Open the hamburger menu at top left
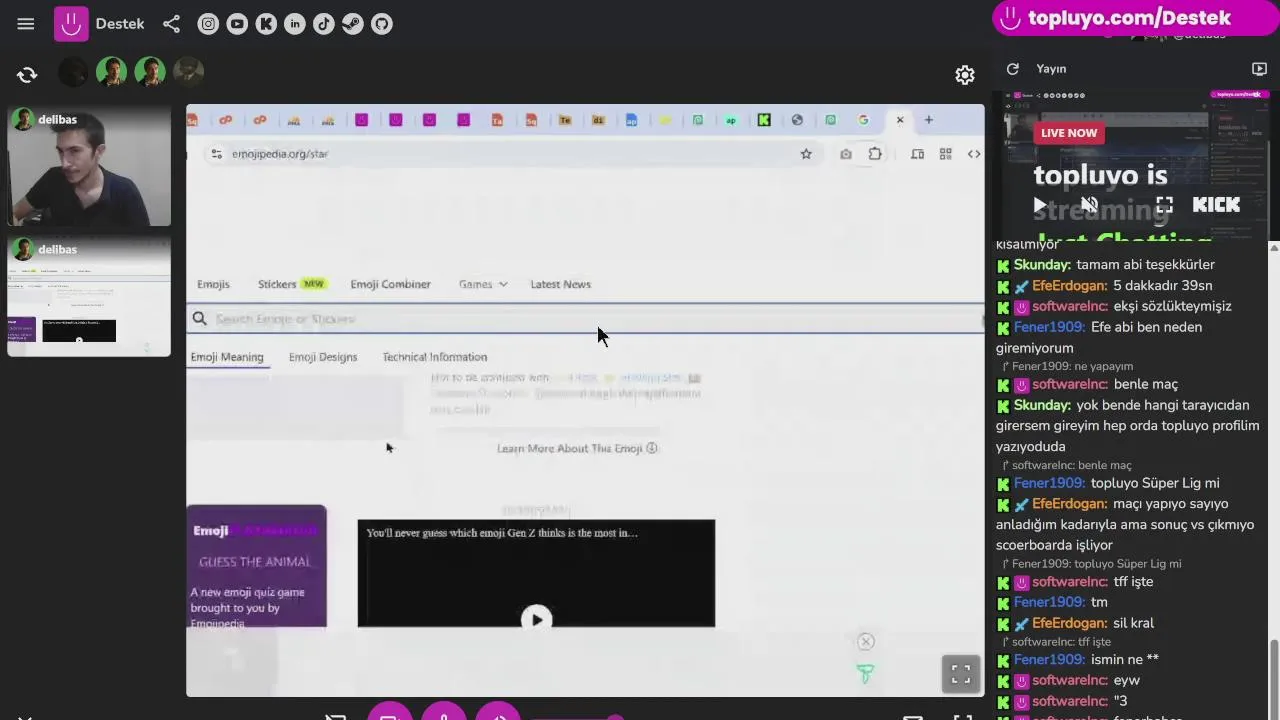Viewport: 1280px width, 720px height. [26, 24]
